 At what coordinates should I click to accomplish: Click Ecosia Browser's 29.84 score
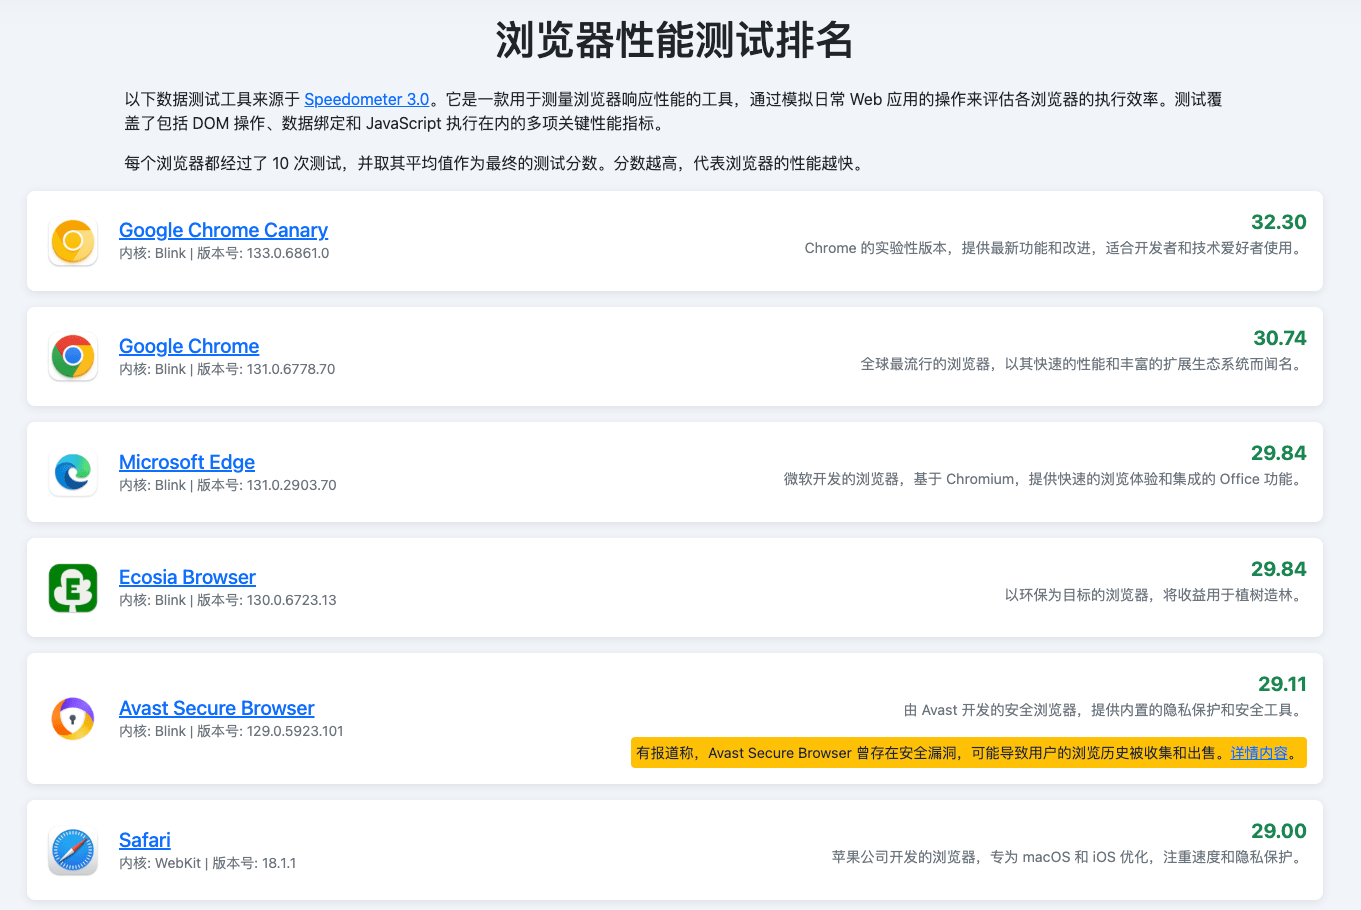tap(1279, 569)
